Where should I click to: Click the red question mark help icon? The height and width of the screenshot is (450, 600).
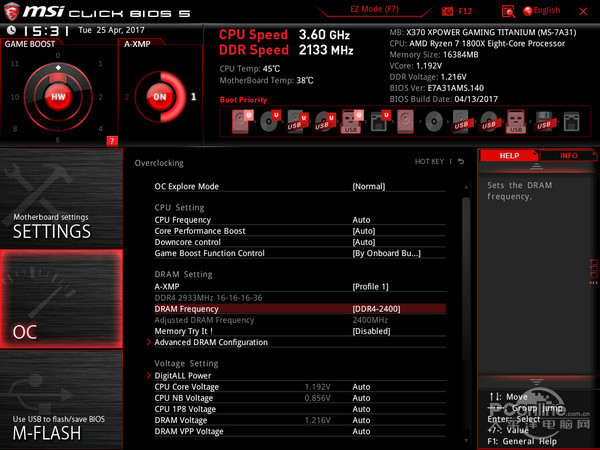[x=112, y=141]
